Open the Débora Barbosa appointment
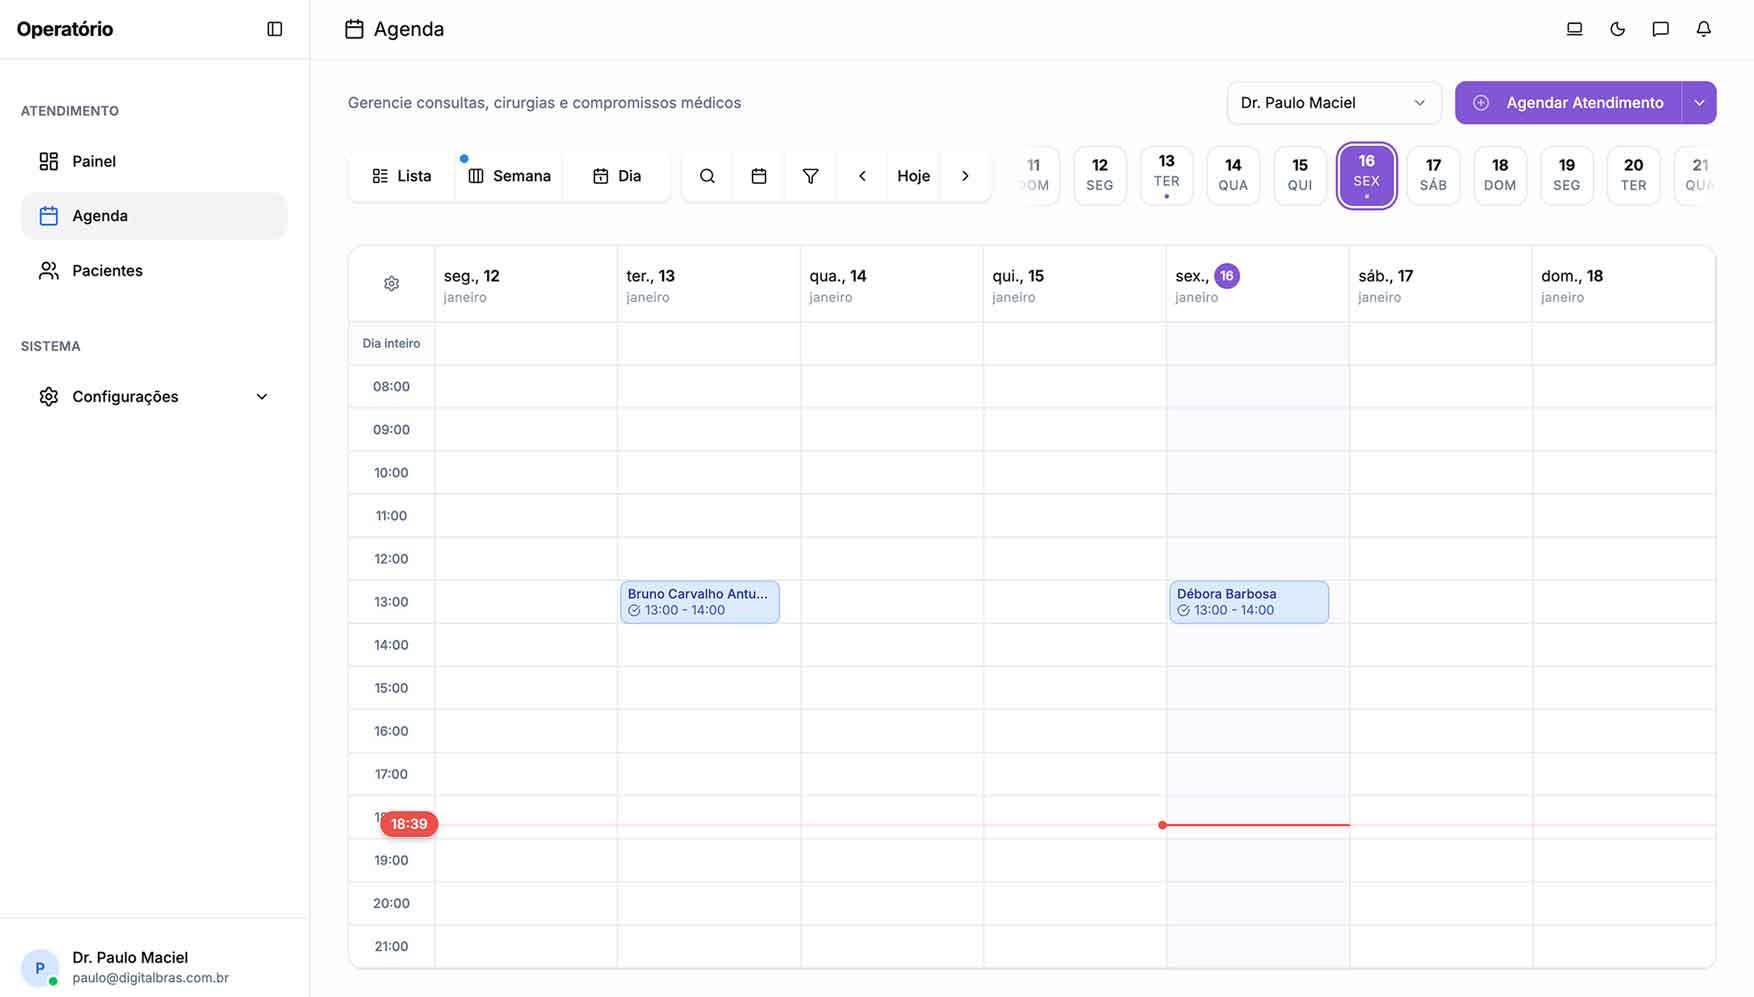Viewport: 1754px width, 997px height. point(1248,601)
